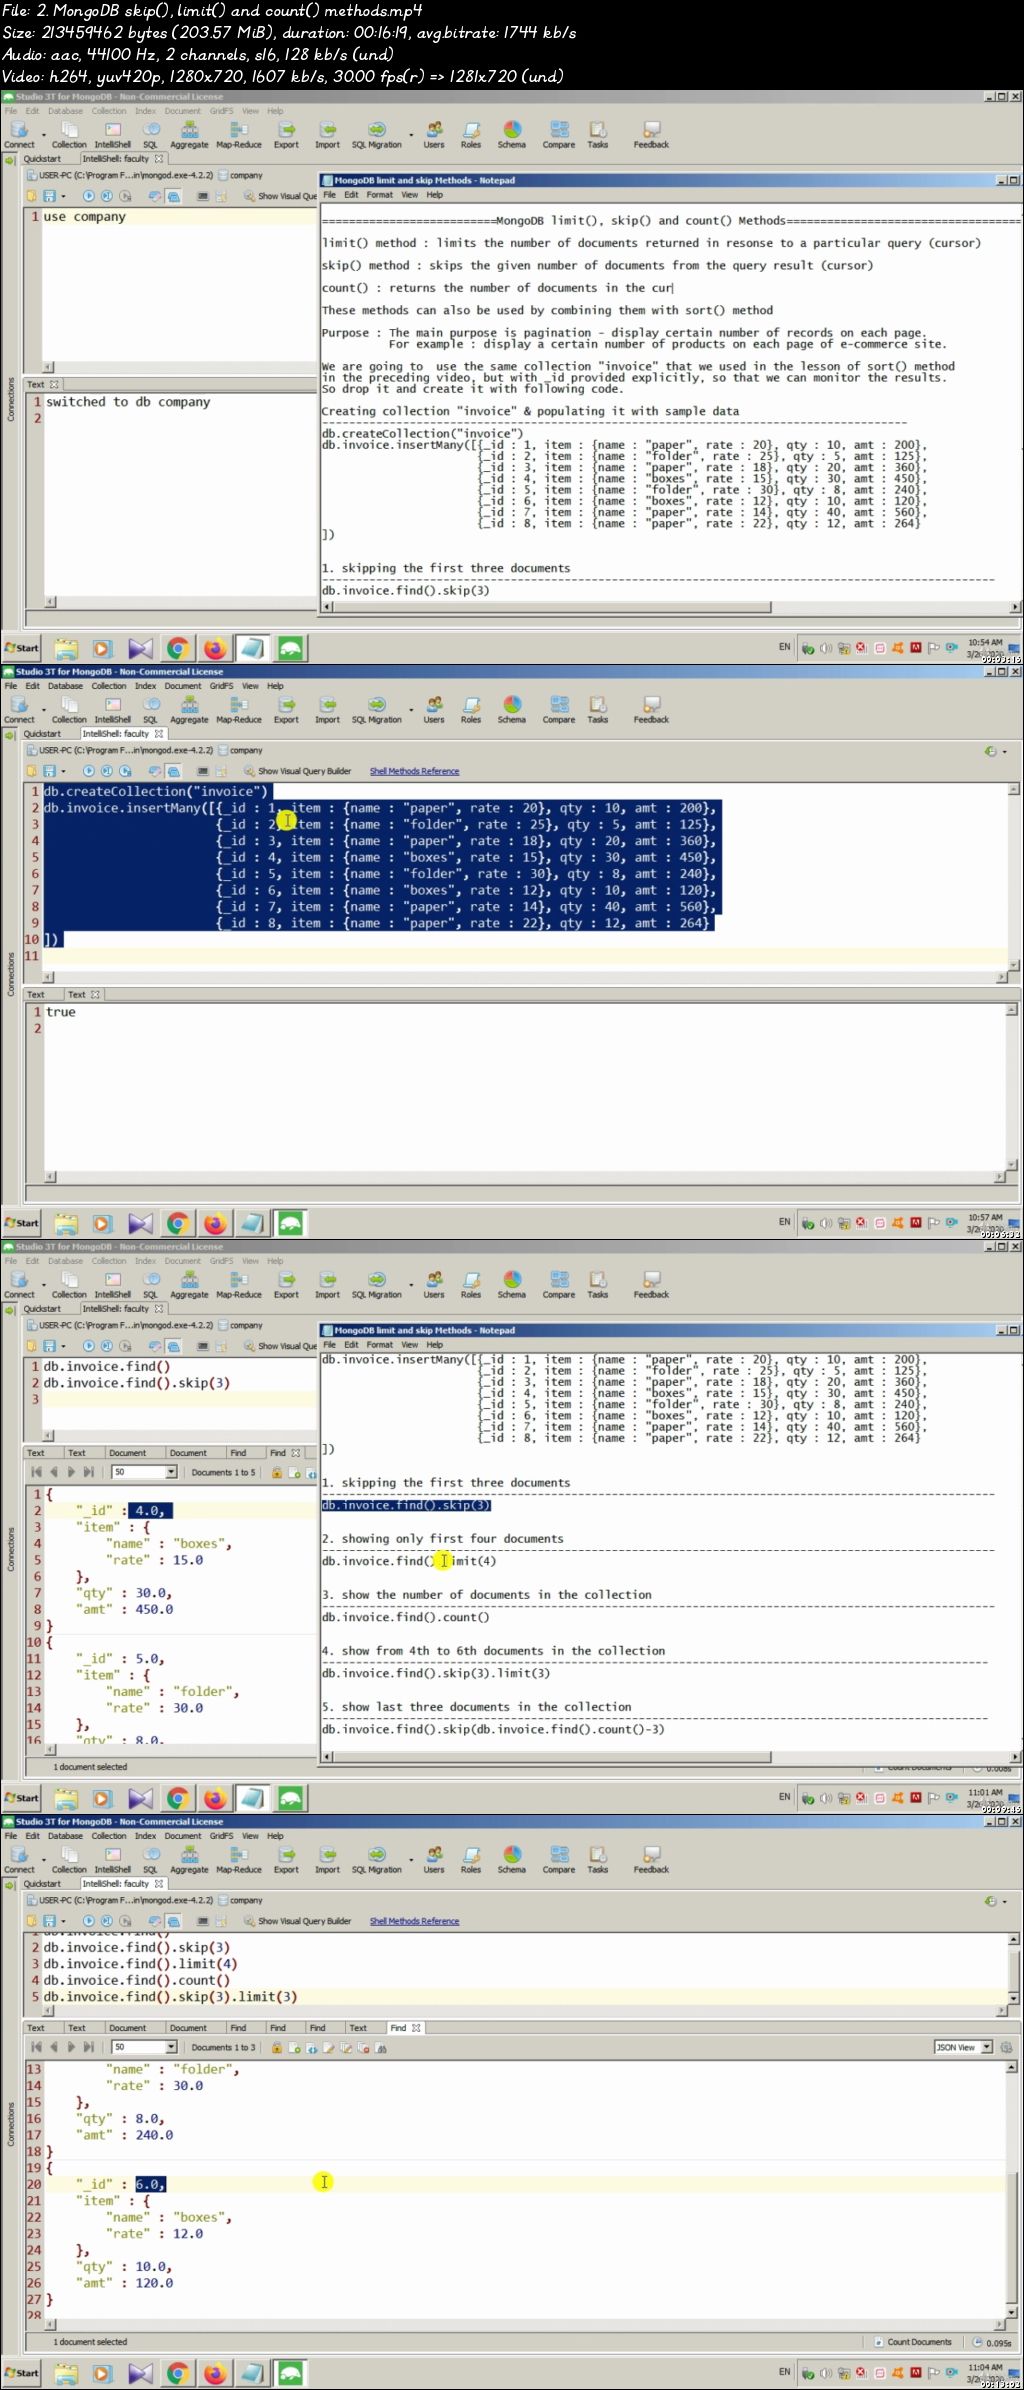
Task: Click lock icon in 11:04 AM result toolbar
Action: [277, 2047]
